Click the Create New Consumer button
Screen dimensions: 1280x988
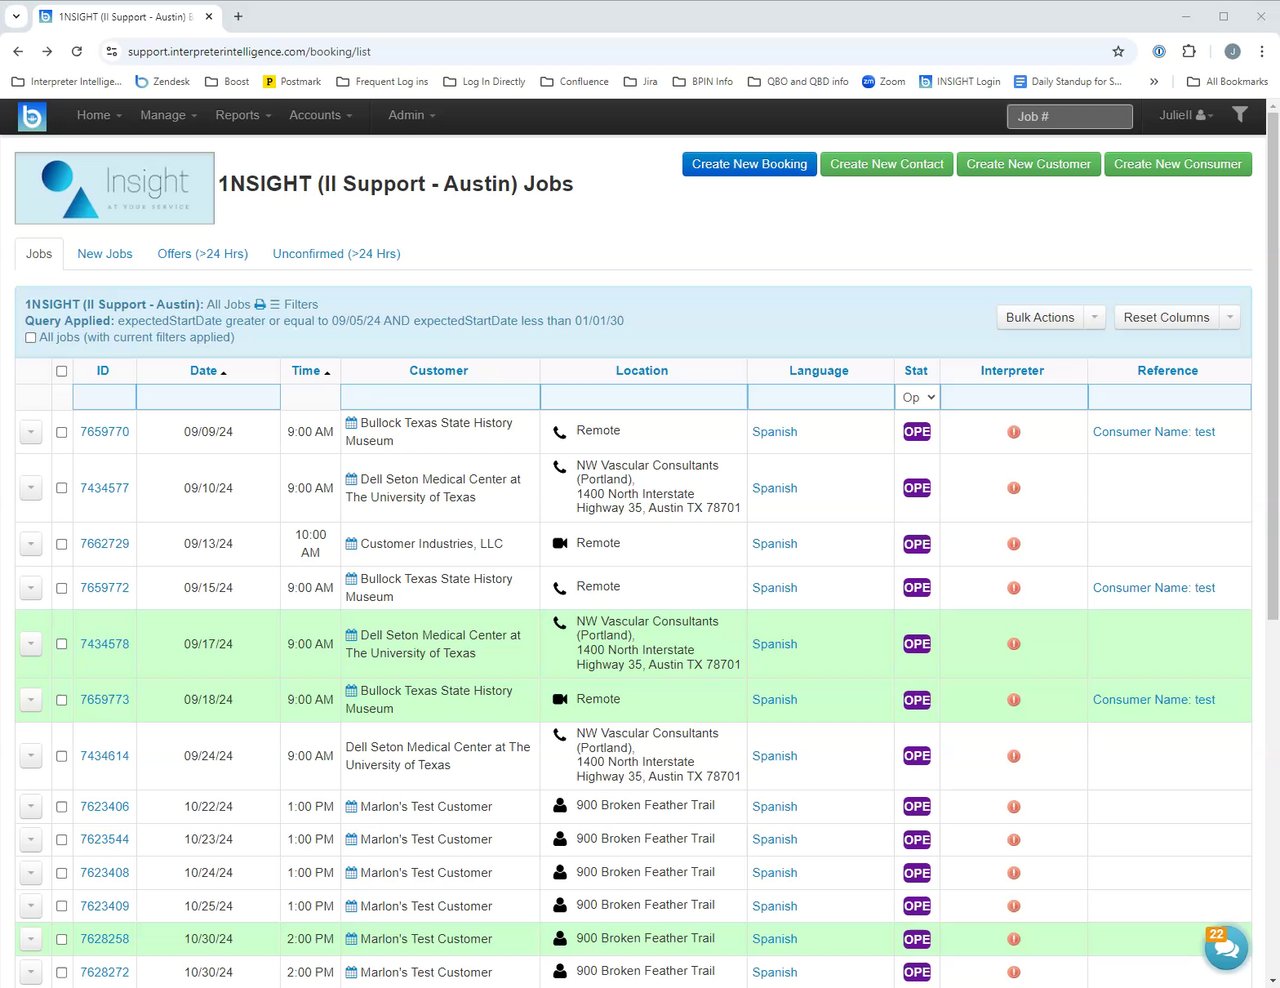1178,164
